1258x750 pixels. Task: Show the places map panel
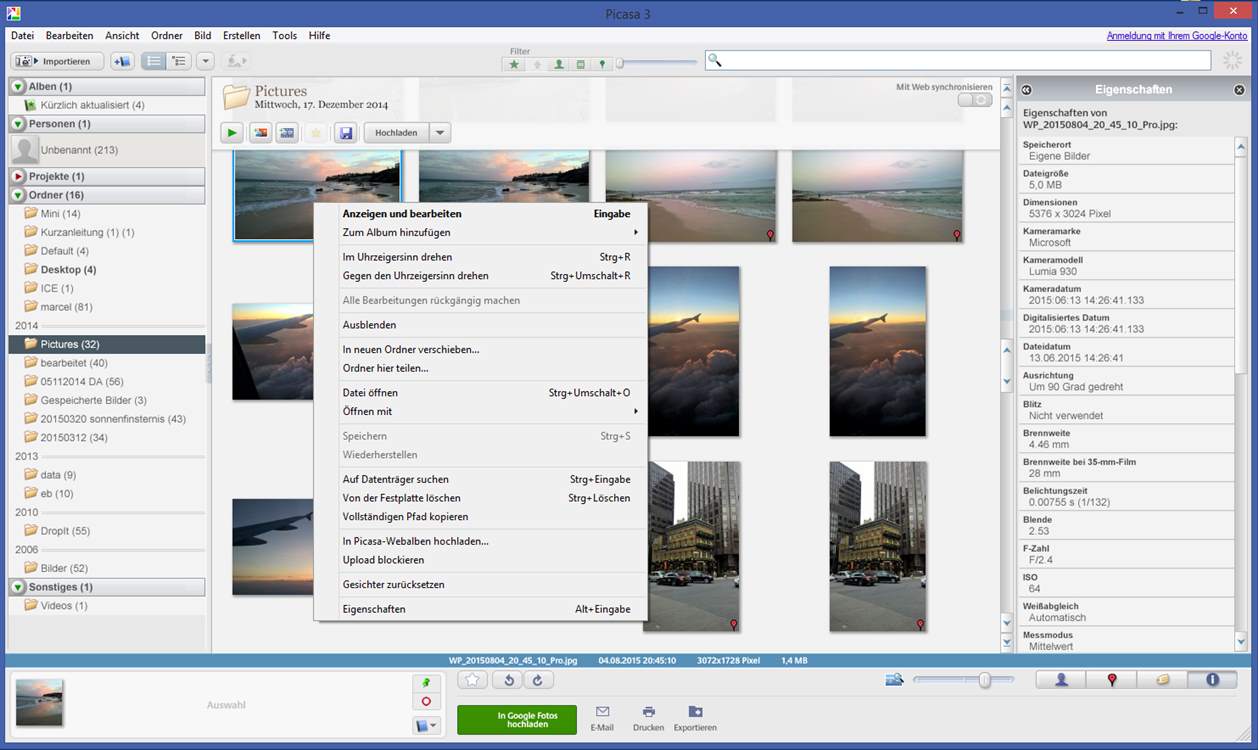pos(1111,680)
